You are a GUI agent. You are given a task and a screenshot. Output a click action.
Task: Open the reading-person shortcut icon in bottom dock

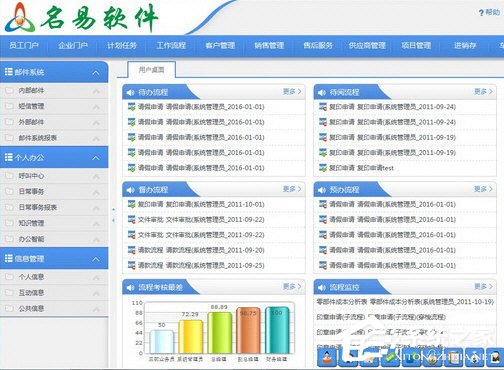point(327,358)
